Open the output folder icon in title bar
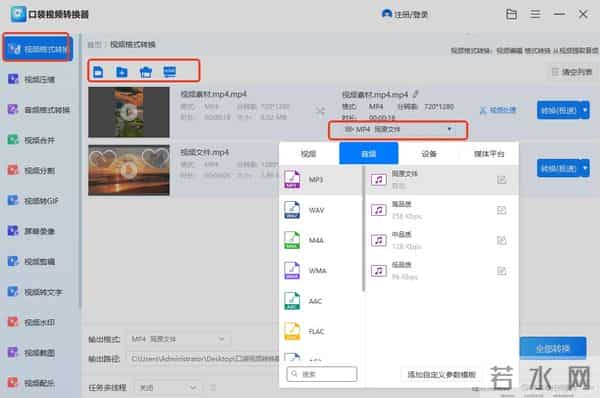 [x=511, y=15]
